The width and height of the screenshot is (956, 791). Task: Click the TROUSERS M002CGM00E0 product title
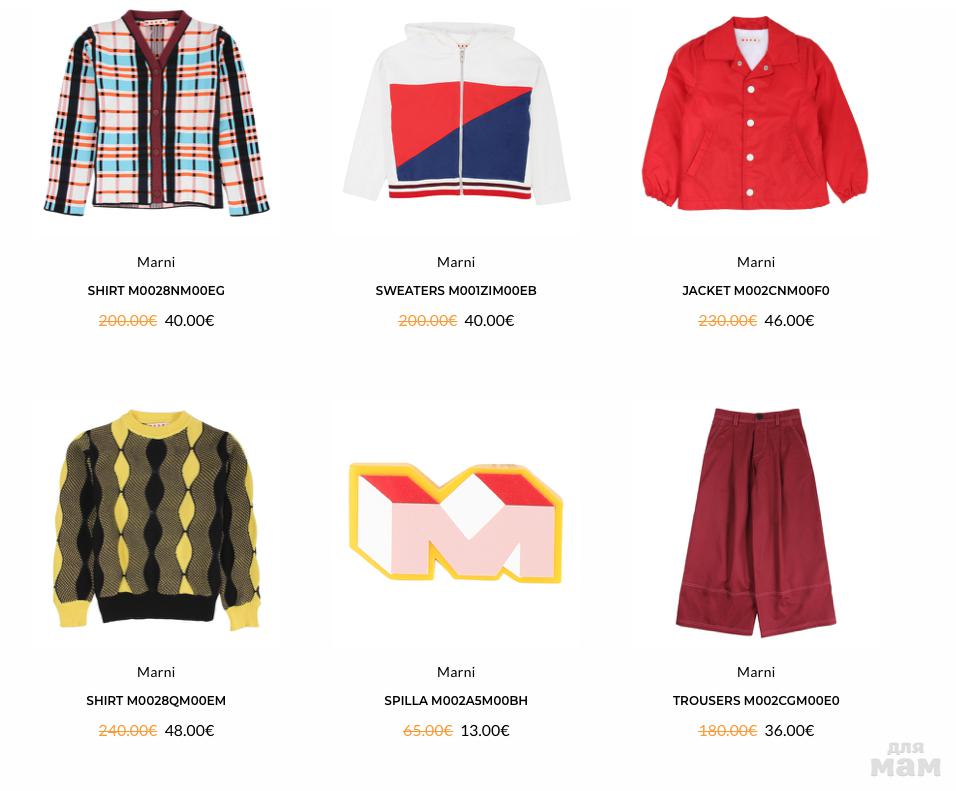(756, 701)
